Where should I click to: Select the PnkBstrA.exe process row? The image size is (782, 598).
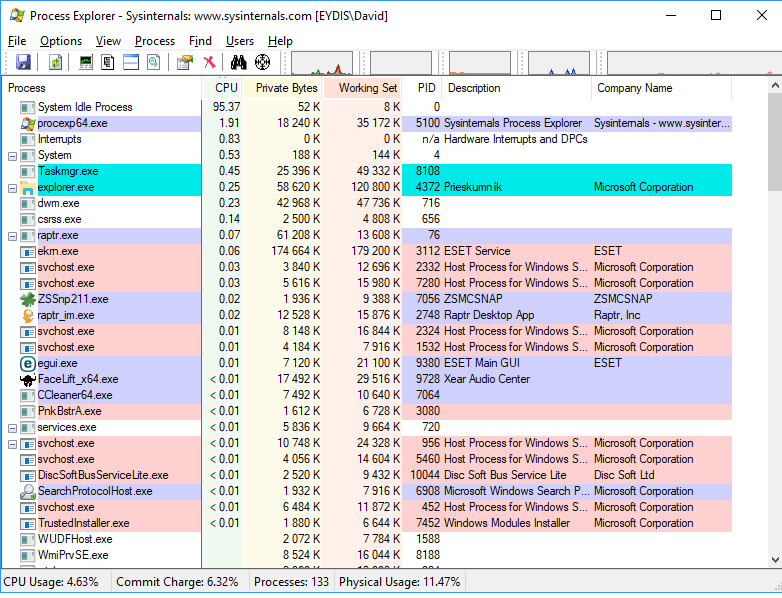(368, 411)
